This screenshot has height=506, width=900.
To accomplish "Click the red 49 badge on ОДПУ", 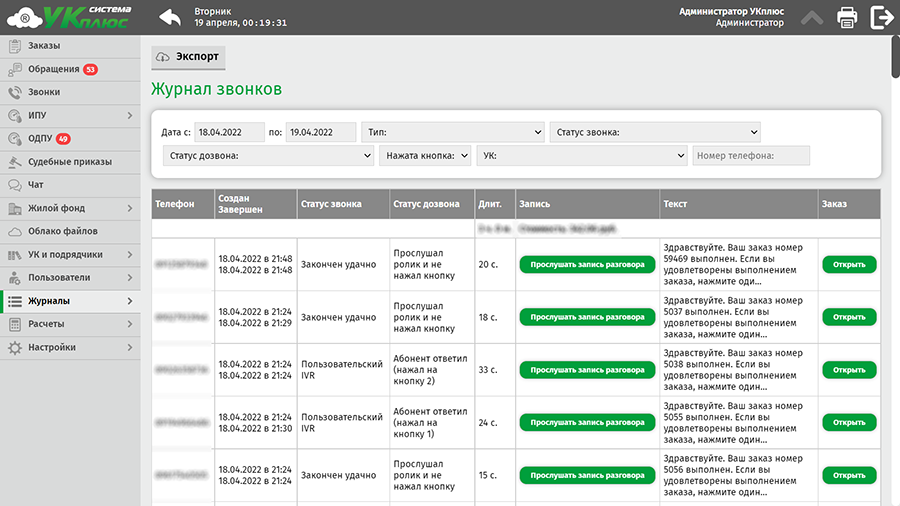I will (63, 139).
